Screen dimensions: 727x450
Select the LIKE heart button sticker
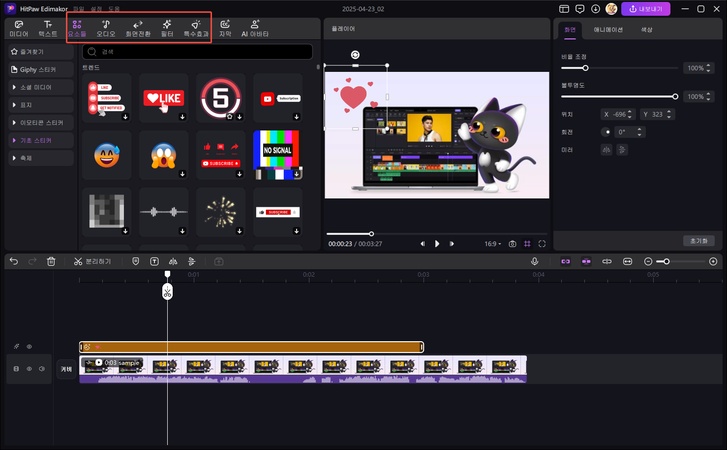(x=164, y=98)
